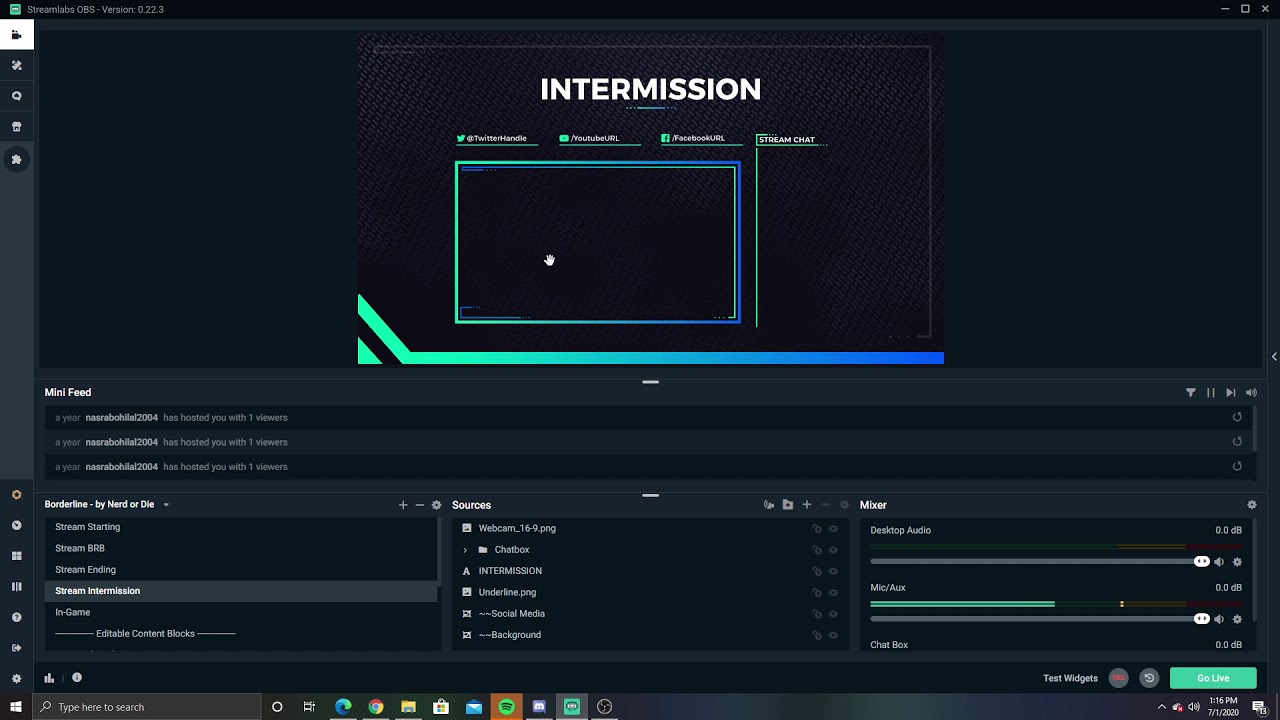Click the Go Live button
The height and width of the screenshot is (720, 1280).
(1213, 678)
